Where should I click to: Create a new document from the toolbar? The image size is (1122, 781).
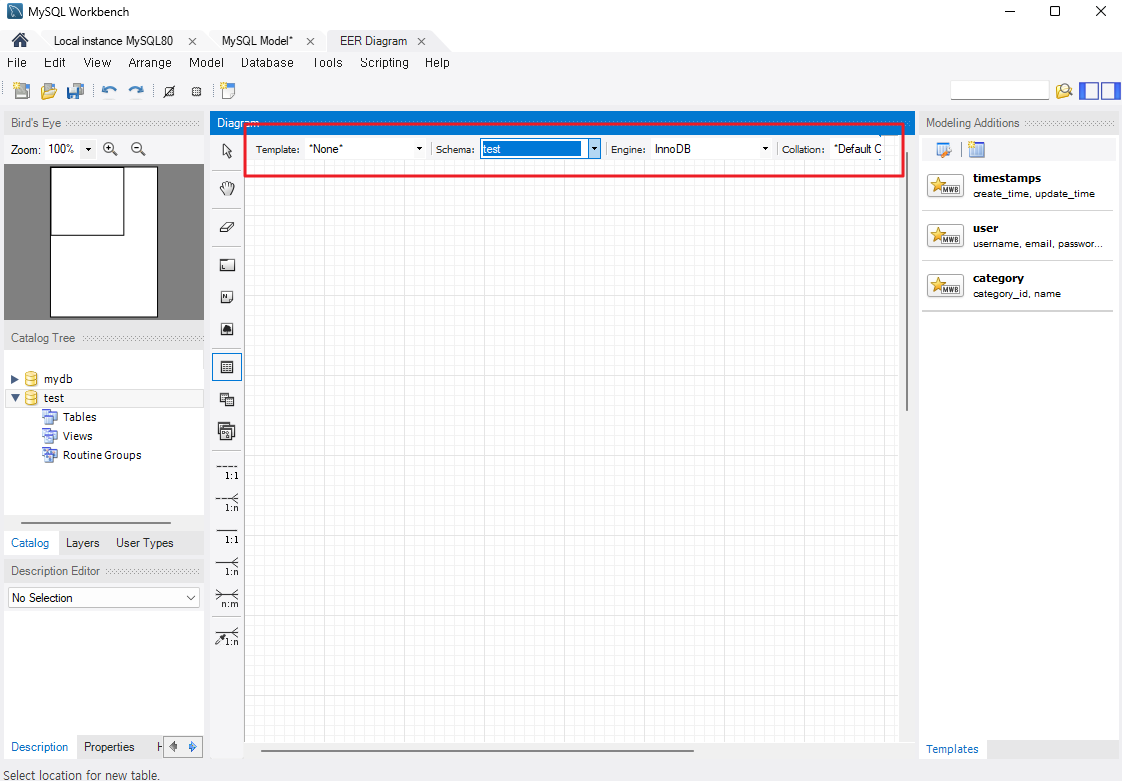21,91
